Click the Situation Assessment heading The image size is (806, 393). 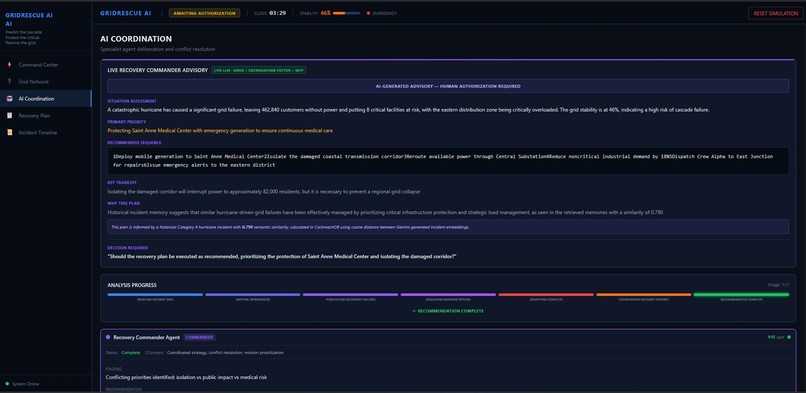pos(132,101)
